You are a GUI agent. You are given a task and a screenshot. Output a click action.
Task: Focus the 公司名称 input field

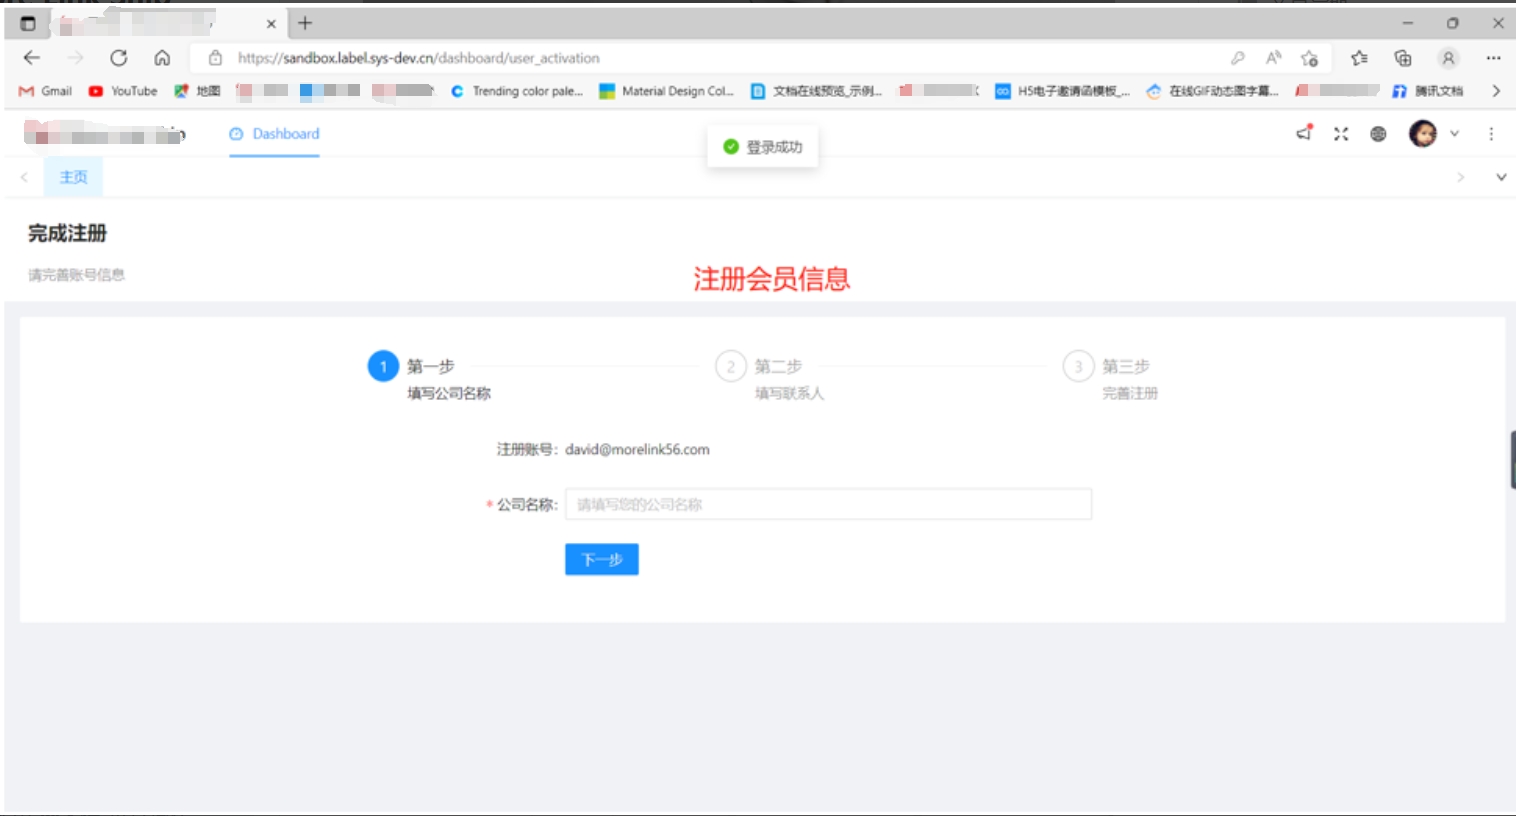point(828,504)
